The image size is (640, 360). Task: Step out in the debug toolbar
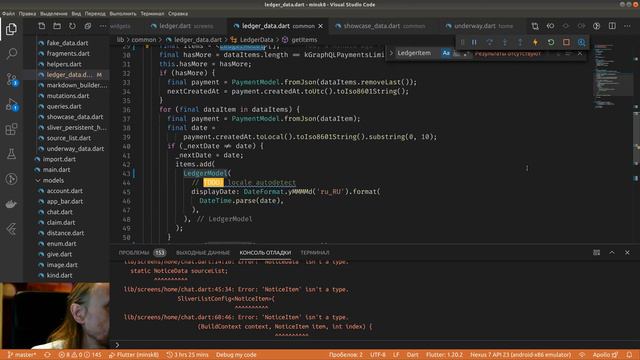tap(520, 42)
